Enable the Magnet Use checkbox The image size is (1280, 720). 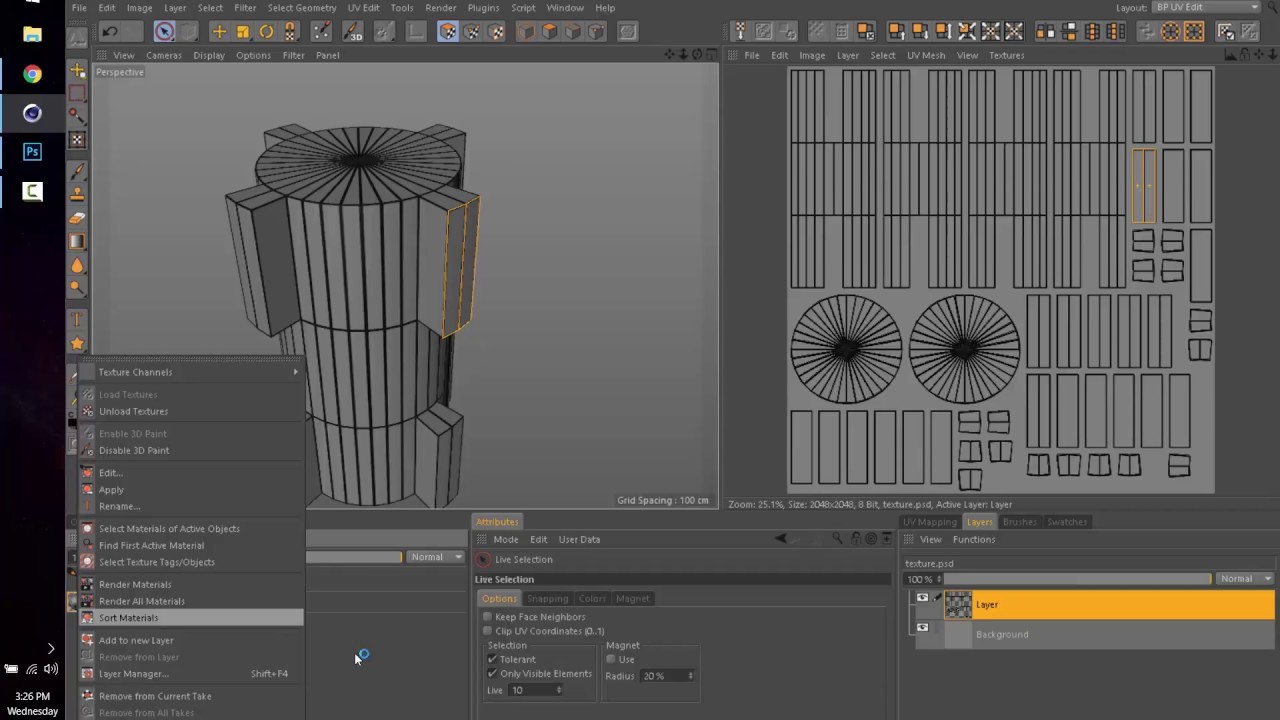click(x=611, y=660)
